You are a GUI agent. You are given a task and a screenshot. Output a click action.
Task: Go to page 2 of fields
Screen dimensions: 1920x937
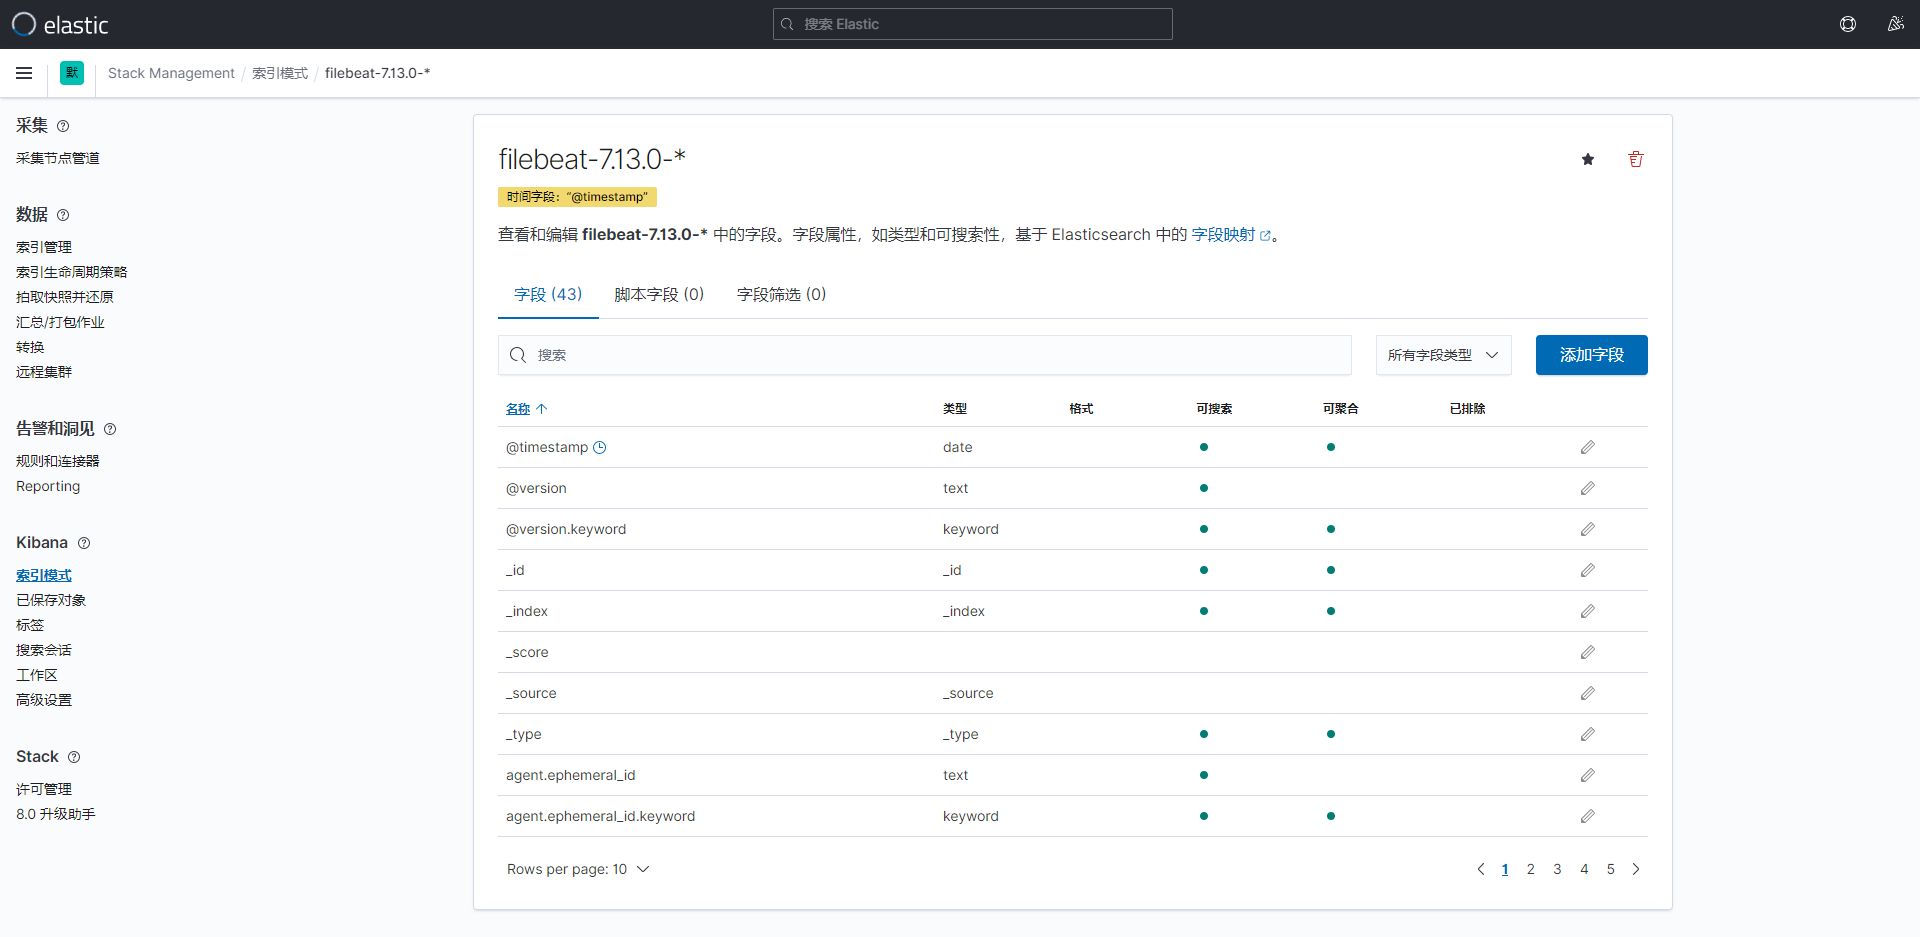pyautogui.click(x=1530, y=869)
